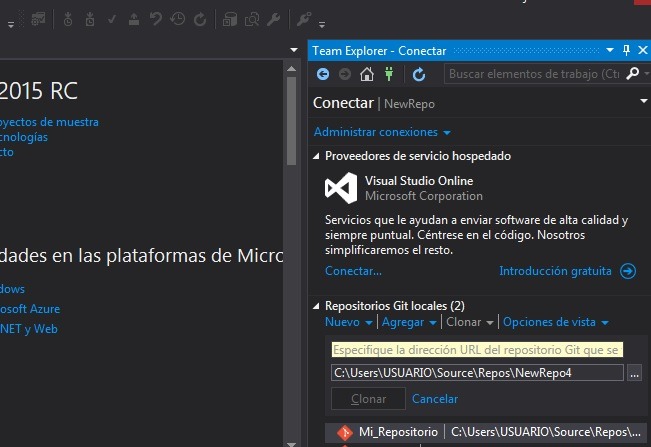The height and width of the screenshot is (447, 651).
Task: Click the Buscar elementos de trabajo box
Action: tap(534, 74)
